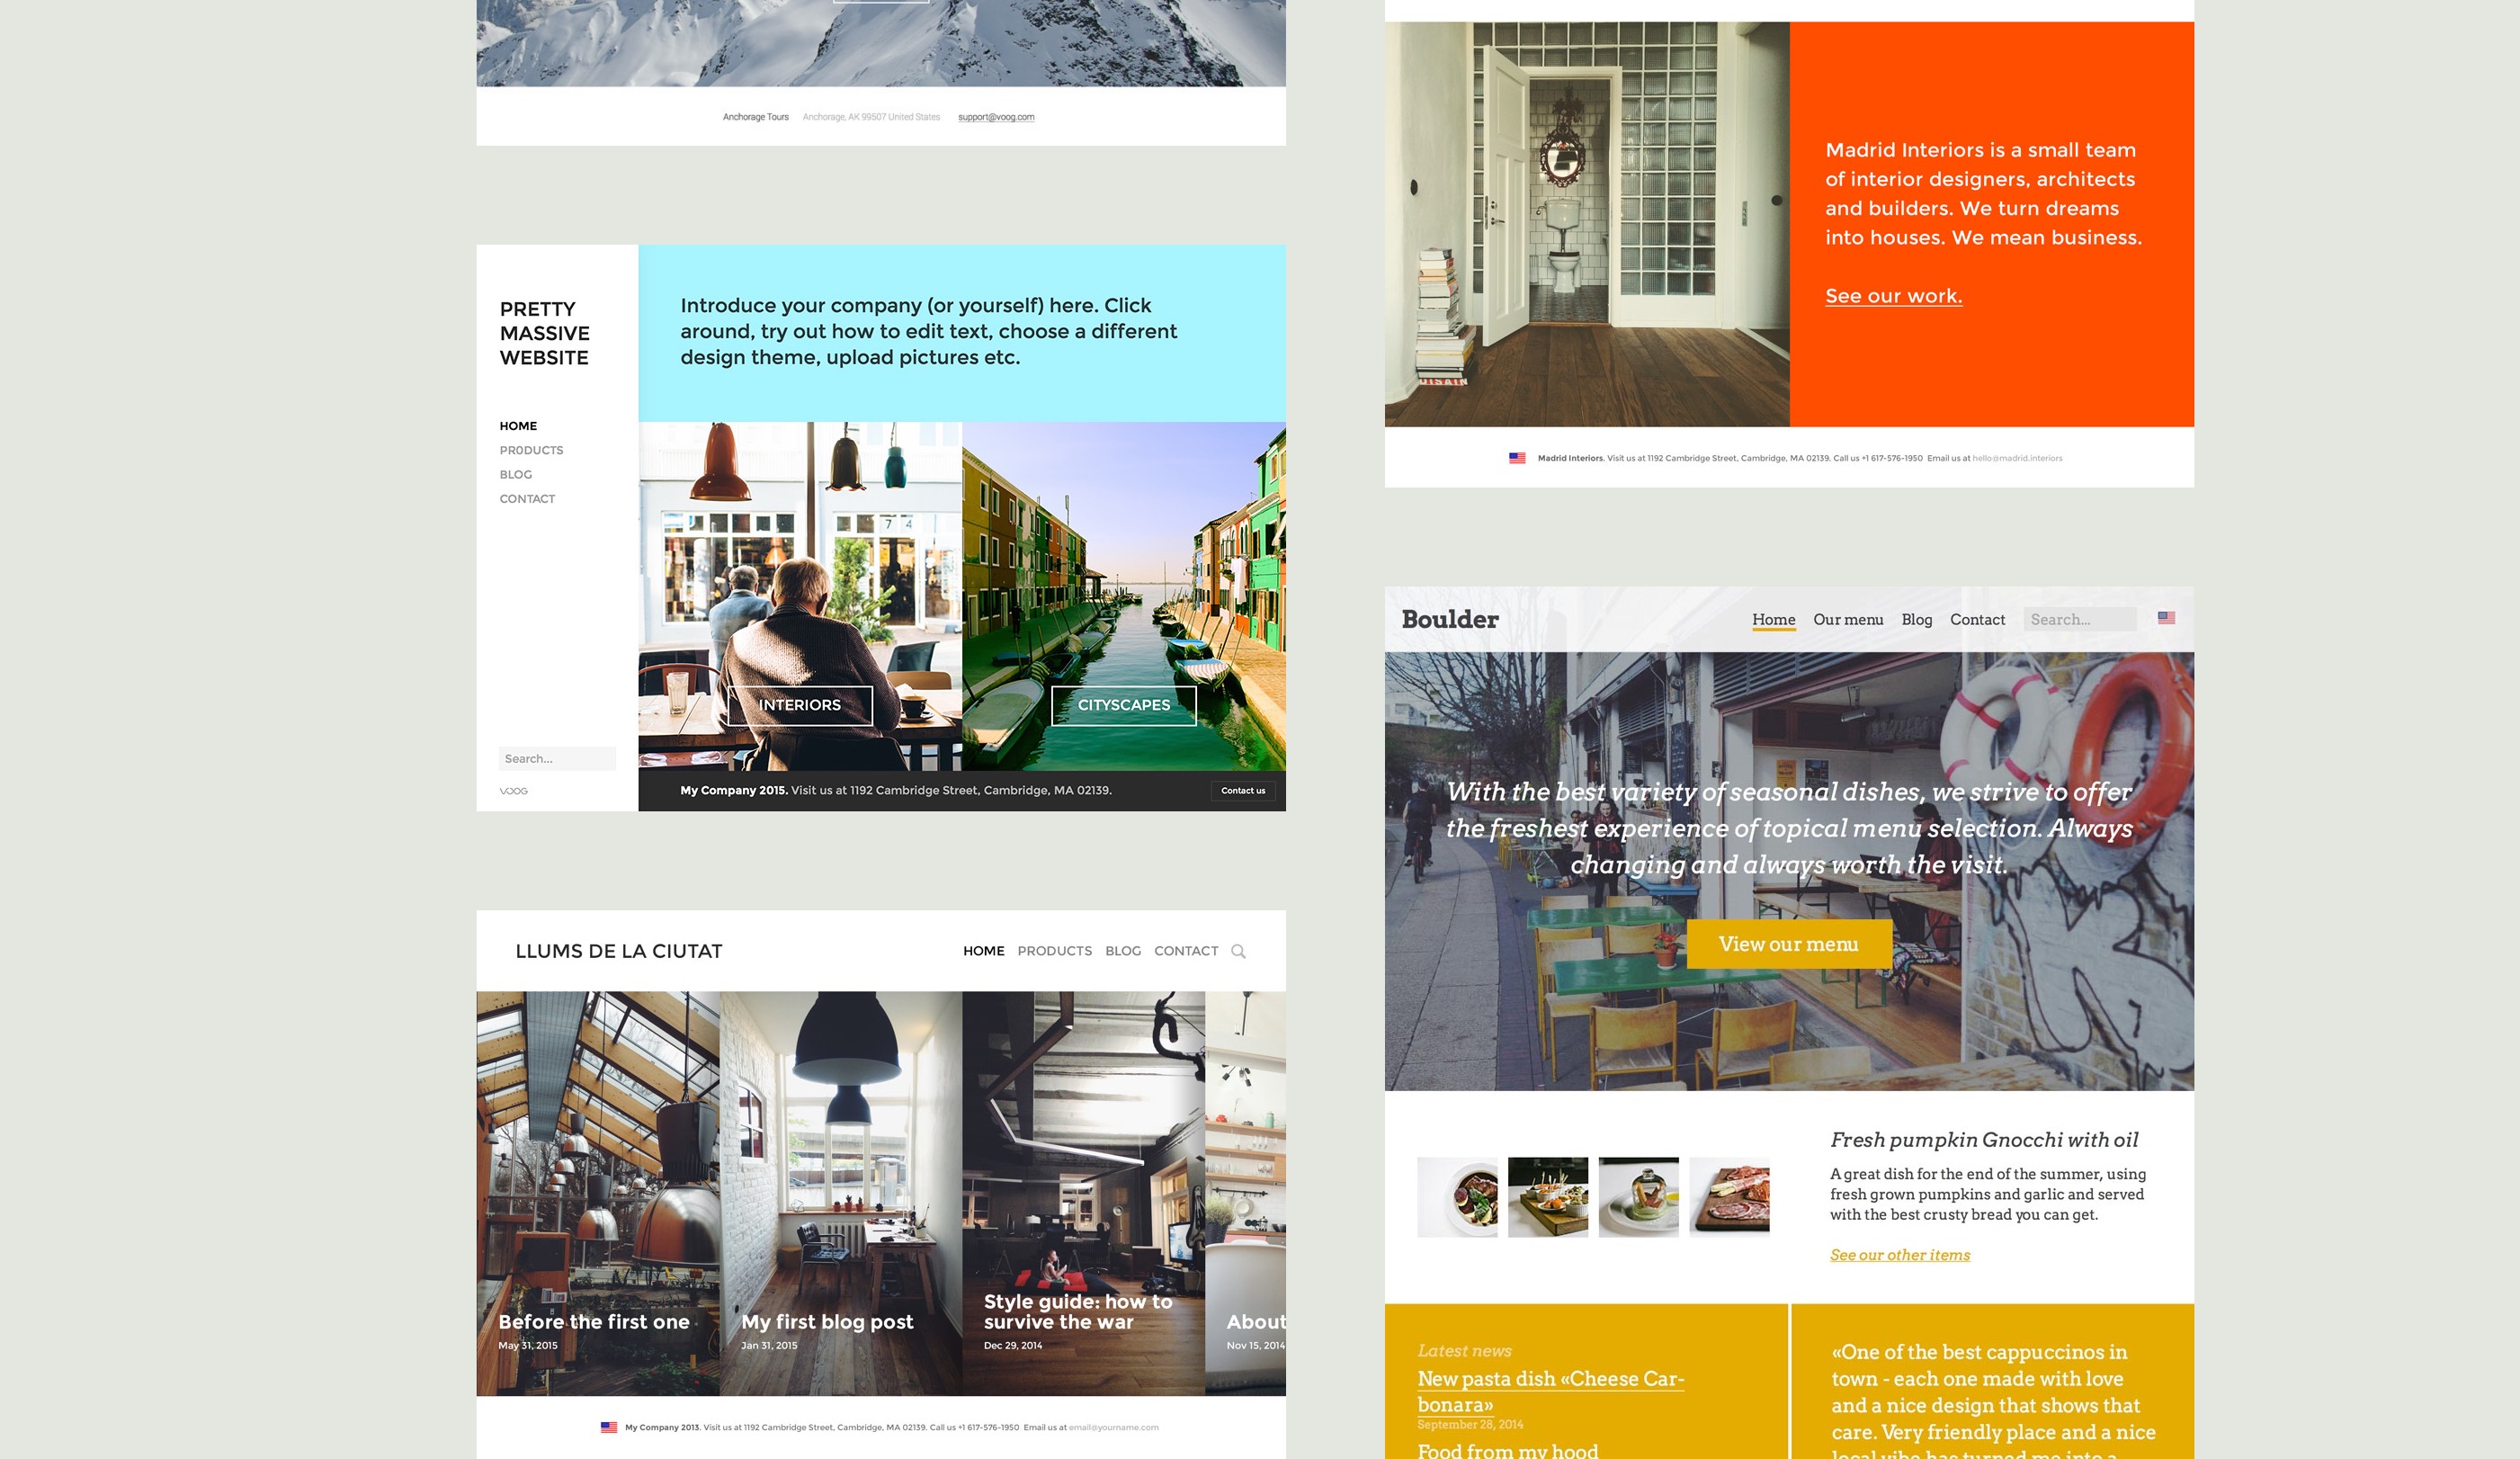2520x1459 pixels.
Task: Select Contact in Boulder navigation bar
Action: (1977, 619)
